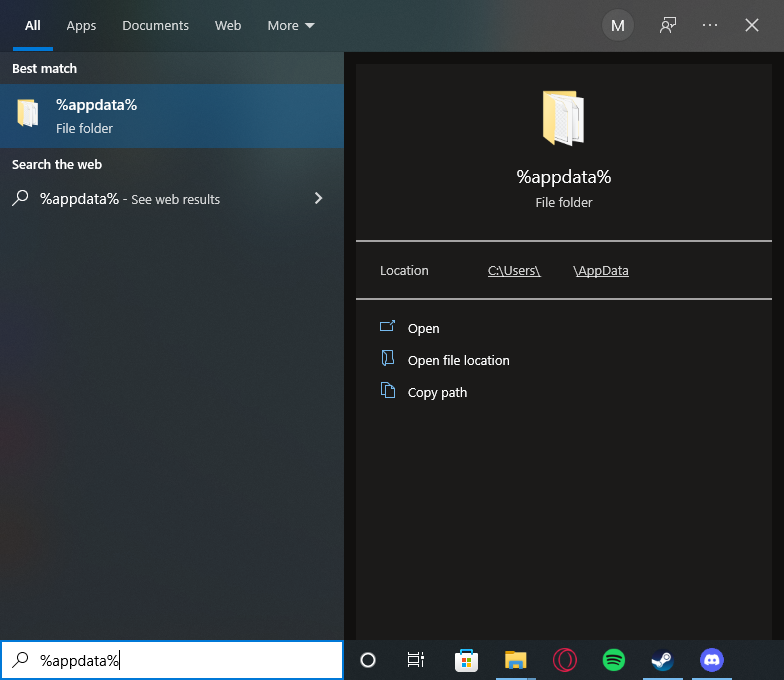Open the Documents search tab
This screenshot has height=680, width=784.
pyautogui.click(x=156, y=26)
